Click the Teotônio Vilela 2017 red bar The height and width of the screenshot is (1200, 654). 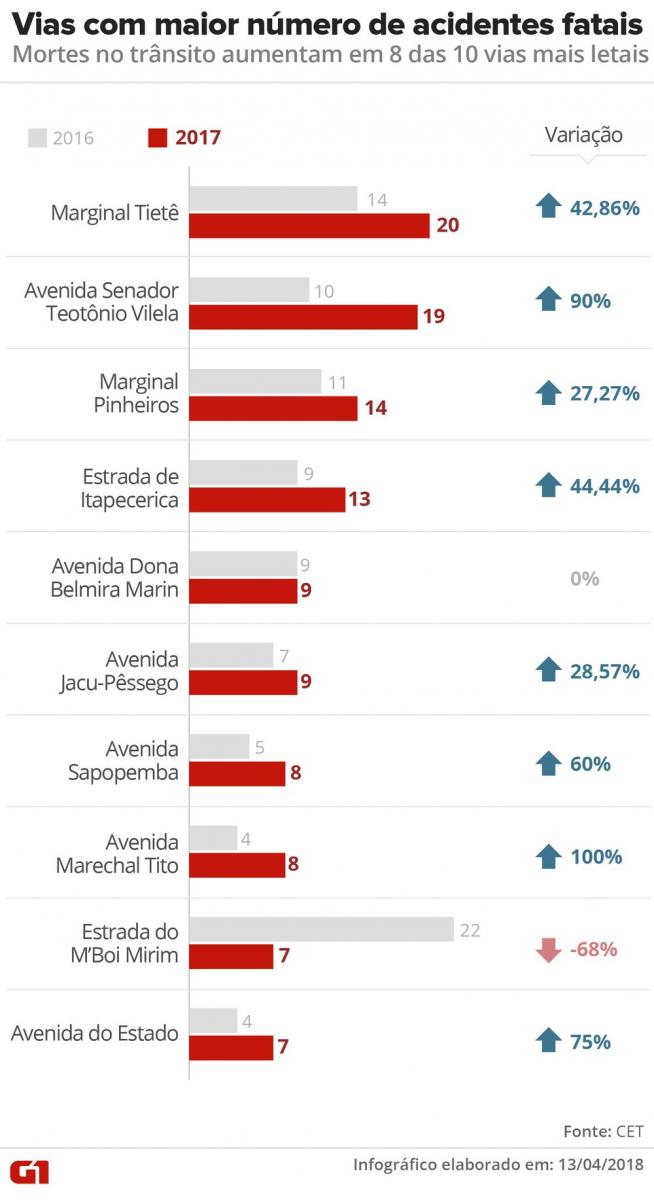pyautogui.click(x=303, y=317)
